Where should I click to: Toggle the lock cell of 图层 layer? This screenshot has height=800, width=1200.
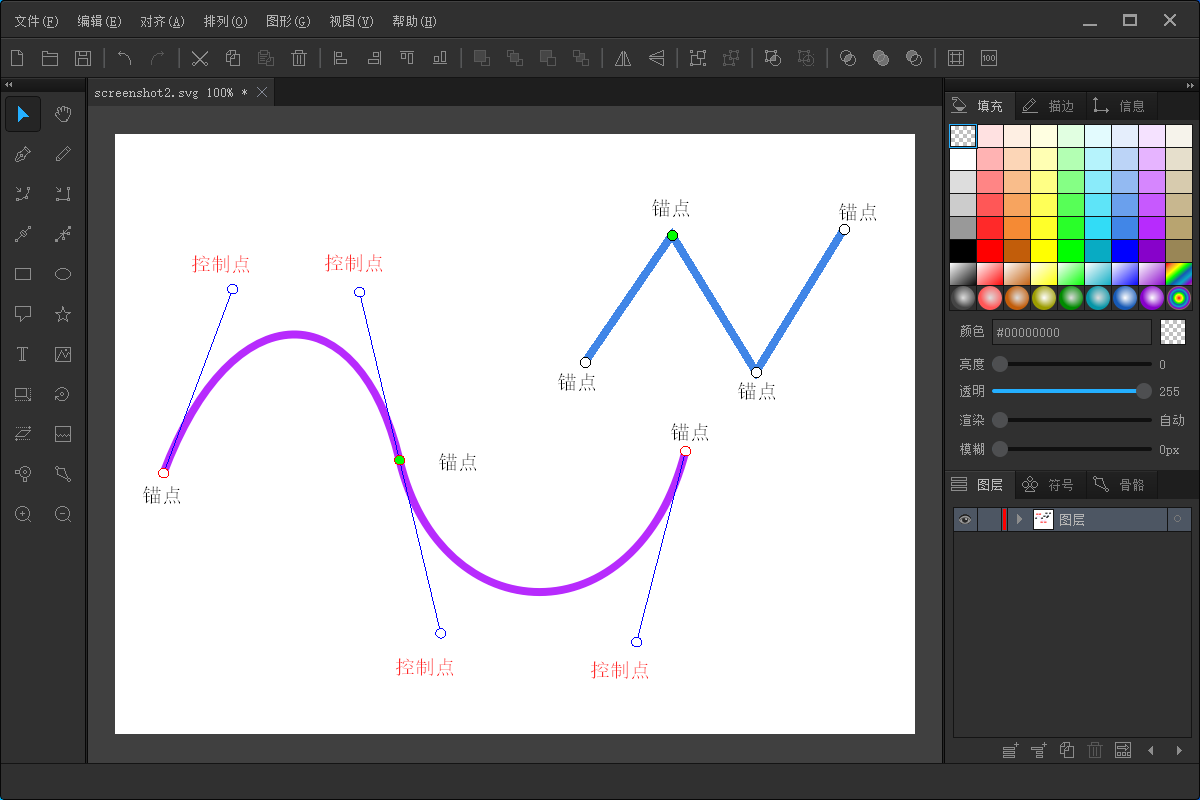pyautogui.click(x=989, y=519)
